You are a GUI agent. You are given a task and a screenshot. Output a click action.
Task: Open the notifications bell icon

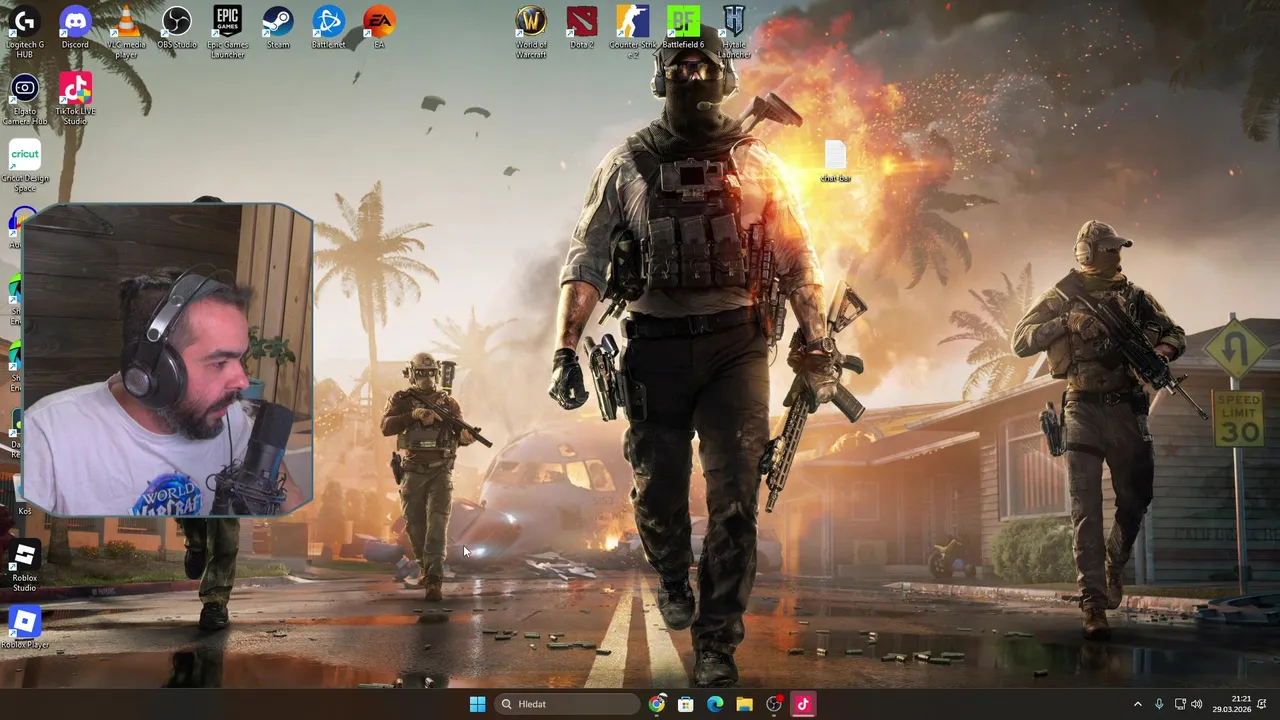pyautogui.click(x=1262, y=704)
